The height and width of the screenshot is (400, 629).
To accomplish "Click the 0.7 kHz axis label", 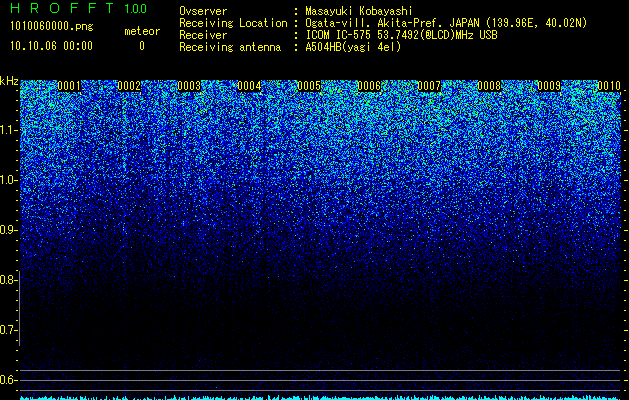I will point(8,330).
